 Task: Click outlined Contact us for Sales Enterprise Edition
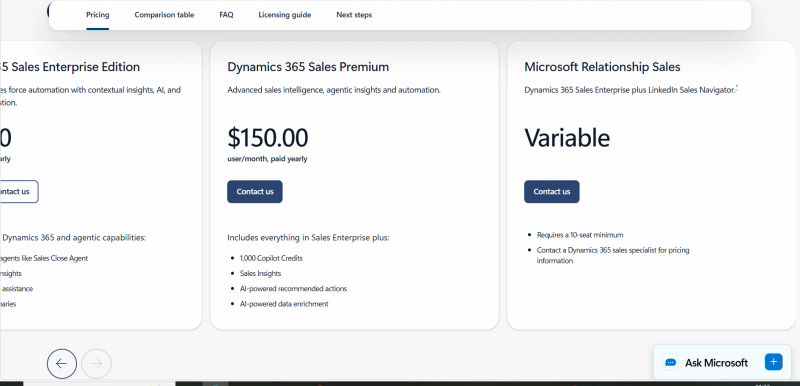point(18,192)
